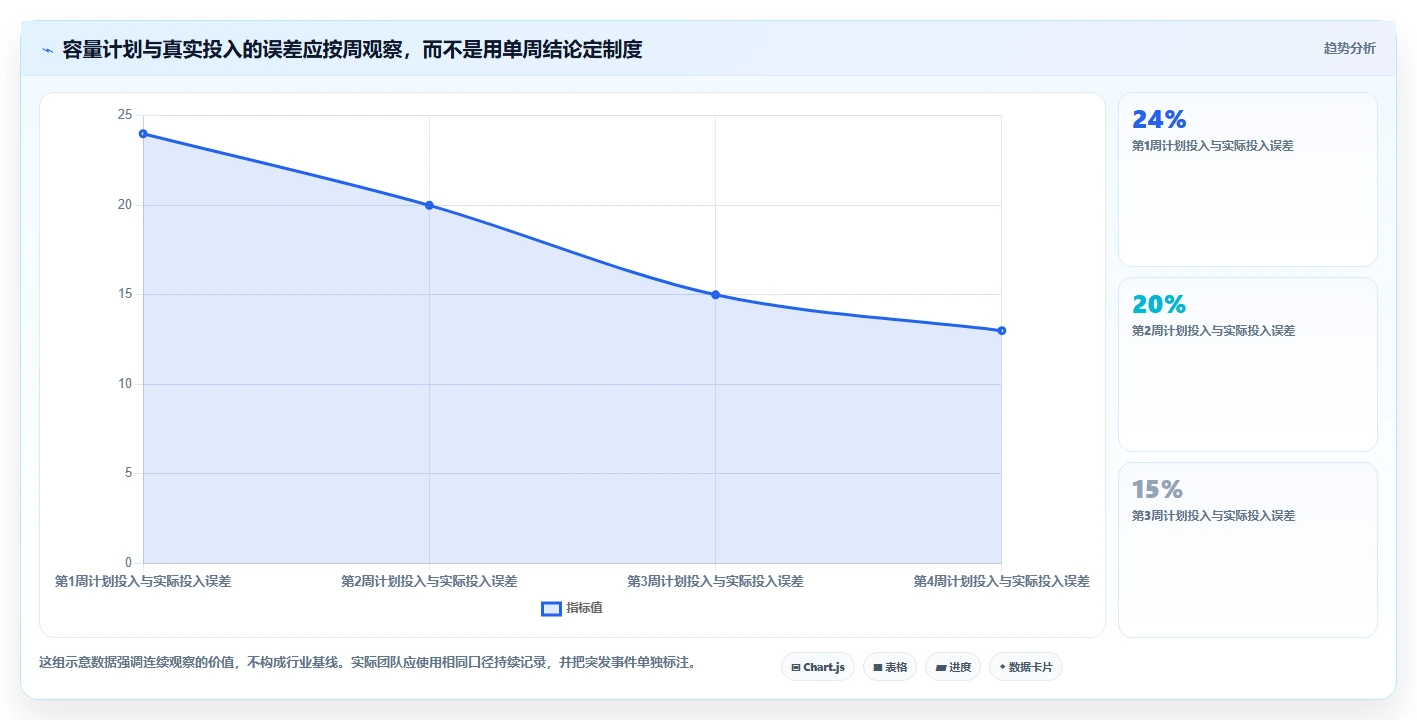Click the y-axis tick label 25
The width and height of the screenshot is (1417, 720).
(125, 115)
